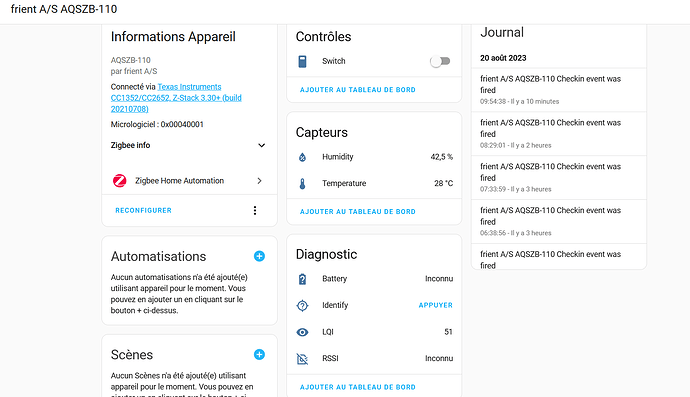Click APPUYER to identify the device

coord(436,305)
